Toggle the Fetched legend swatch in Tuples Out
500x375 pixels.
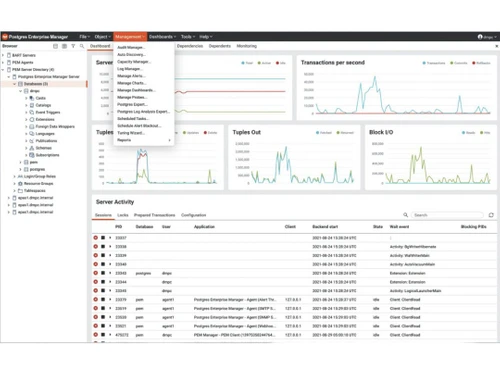[x=317, y=133]
